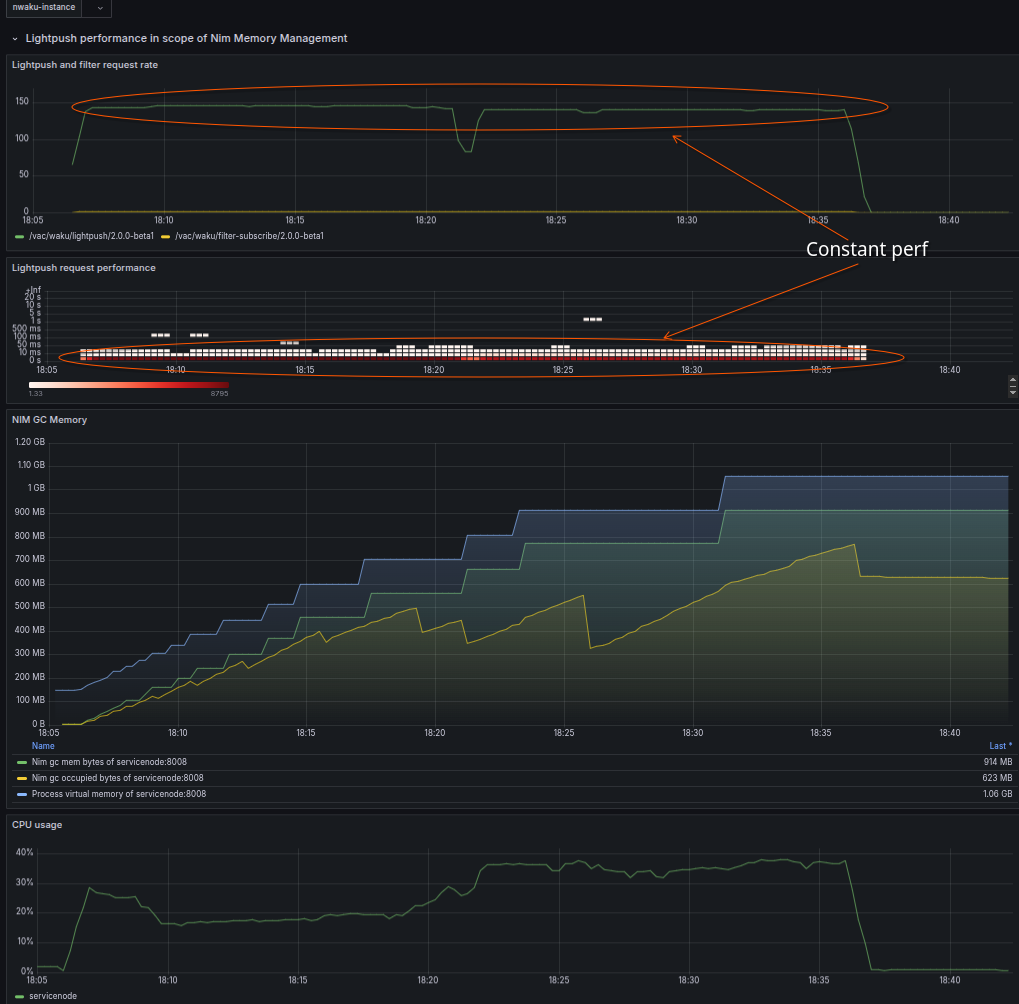Open the NIM GC Memory panel title menu
Screen dimensions: 1019x1004
pos(49,420)
